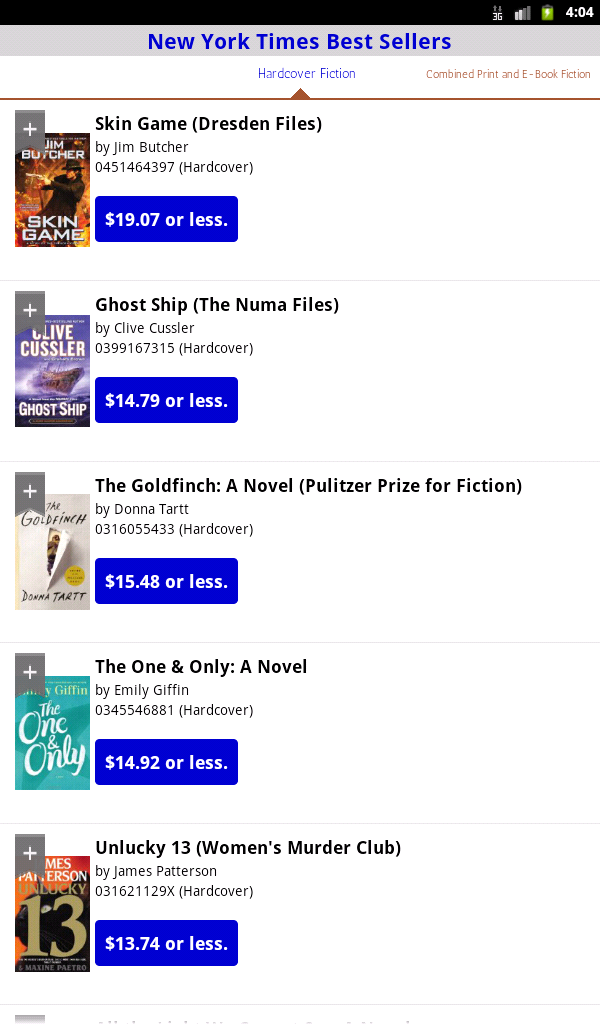Tap the New York Times Best Sellers header

[300, 41]
